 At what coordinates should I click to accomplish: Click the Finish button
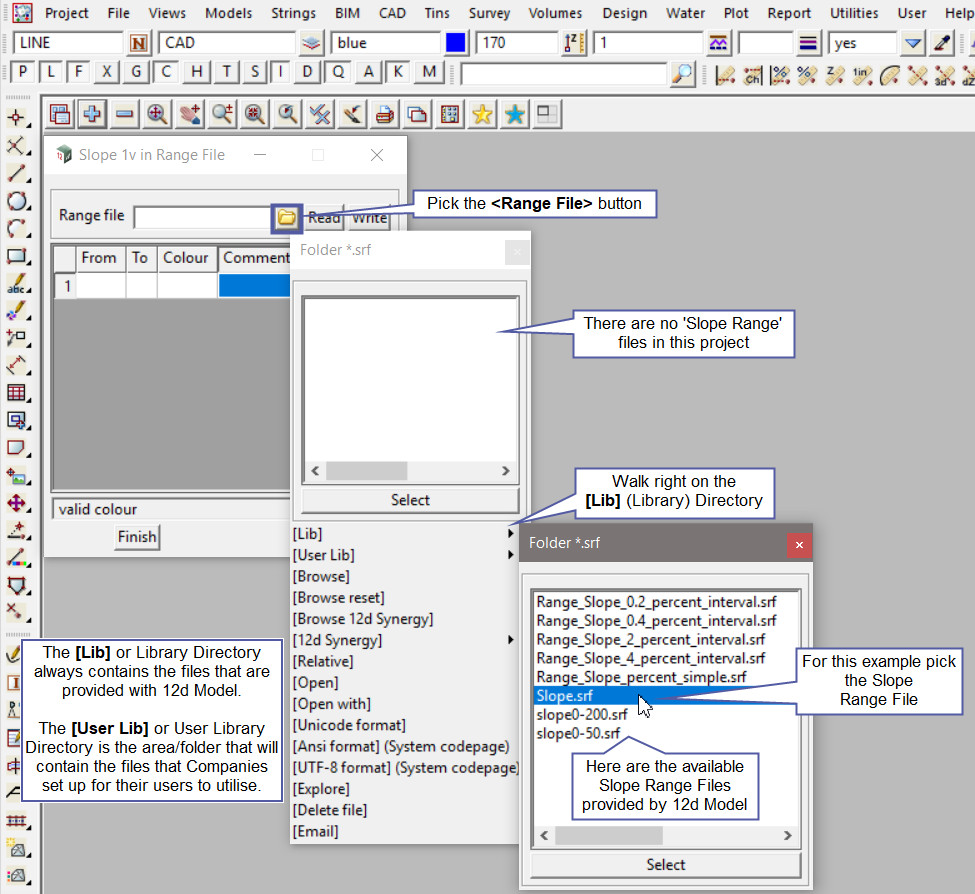[137, 537]
